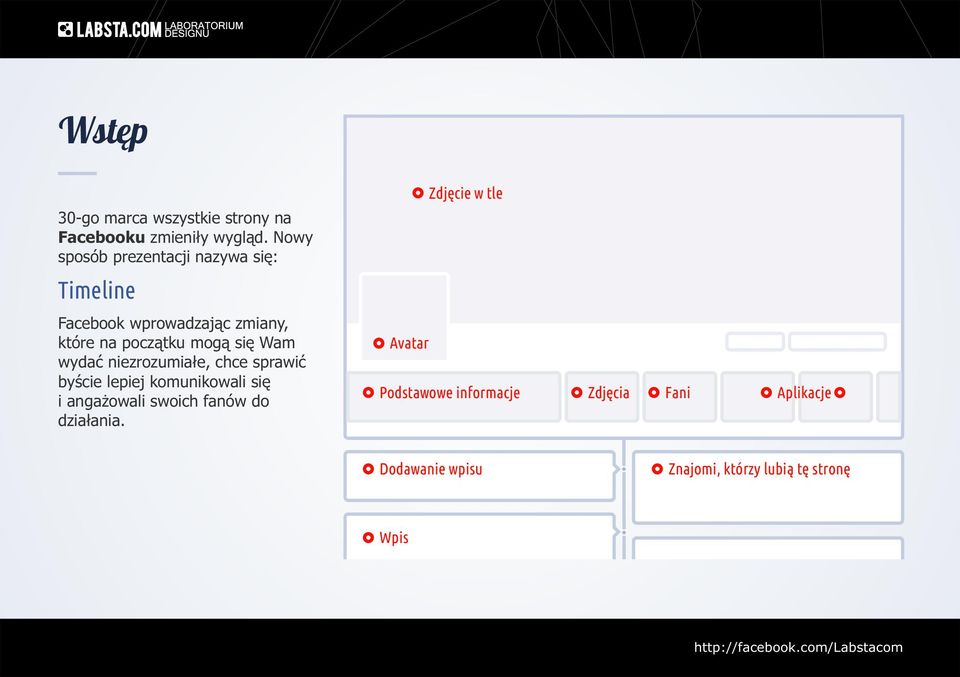Click the red marker before Zdjęcia

[x=577, y=392]
